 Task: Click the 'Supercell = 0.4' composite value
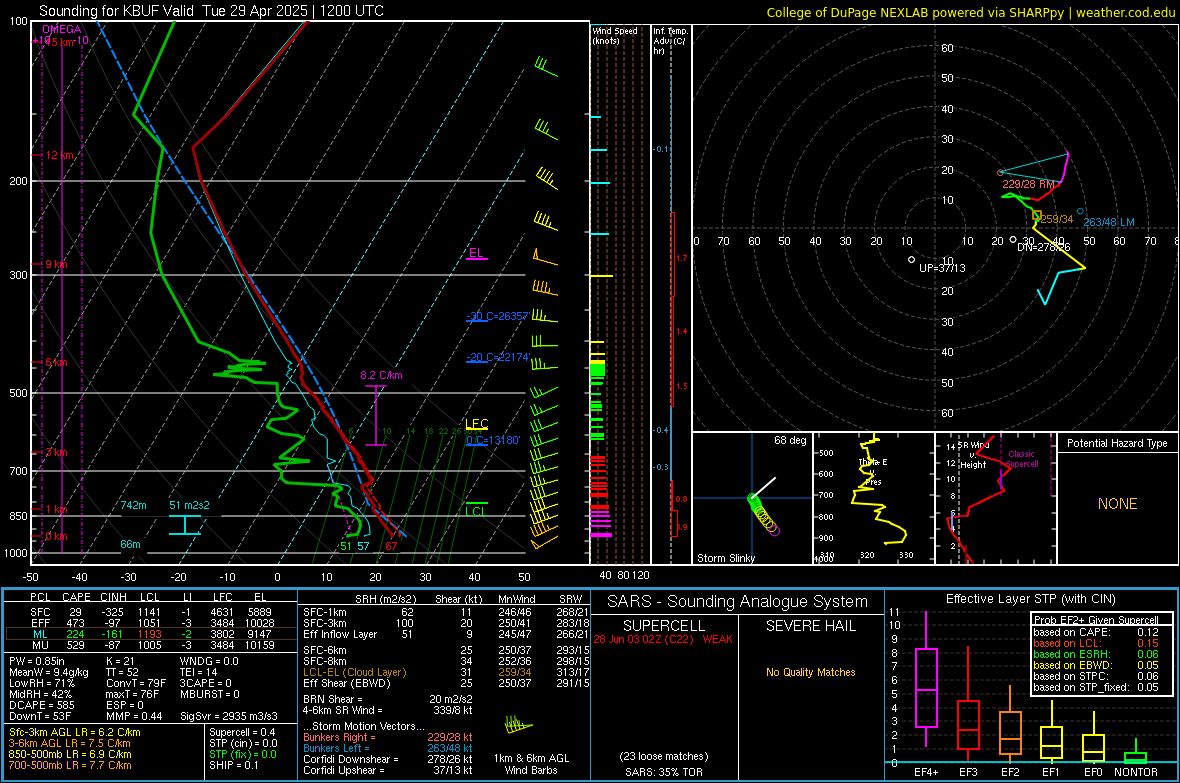point(242,732)
